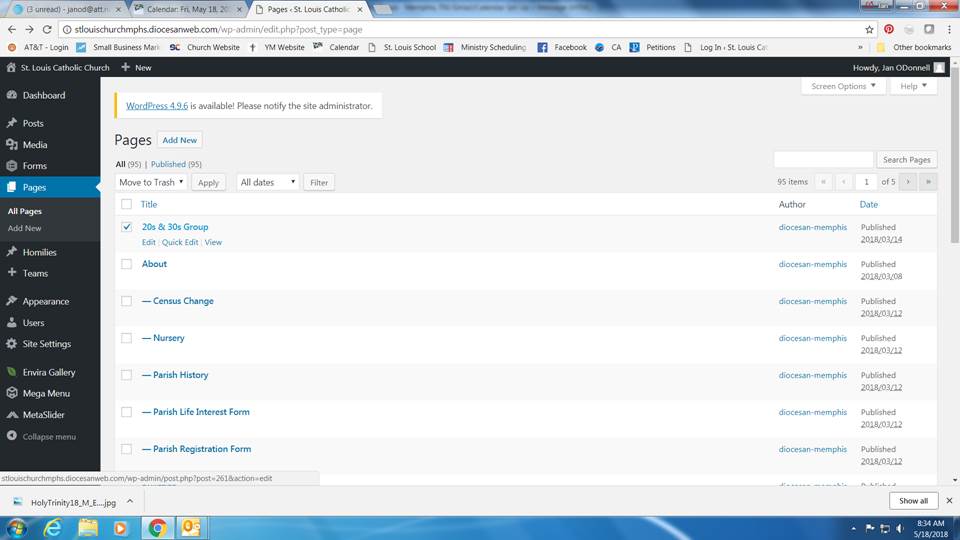Click the Homilies pin icon
Screen dimensions: 960x540
(12, 252)
